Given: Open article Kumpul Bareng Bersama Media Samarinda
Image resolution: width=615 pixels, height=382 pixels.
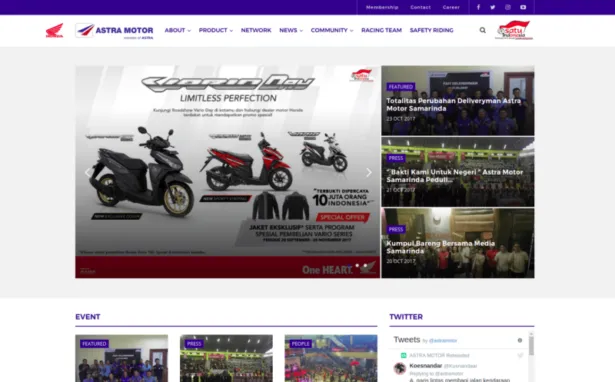Looking at the screenshot, I should [440, 247].
